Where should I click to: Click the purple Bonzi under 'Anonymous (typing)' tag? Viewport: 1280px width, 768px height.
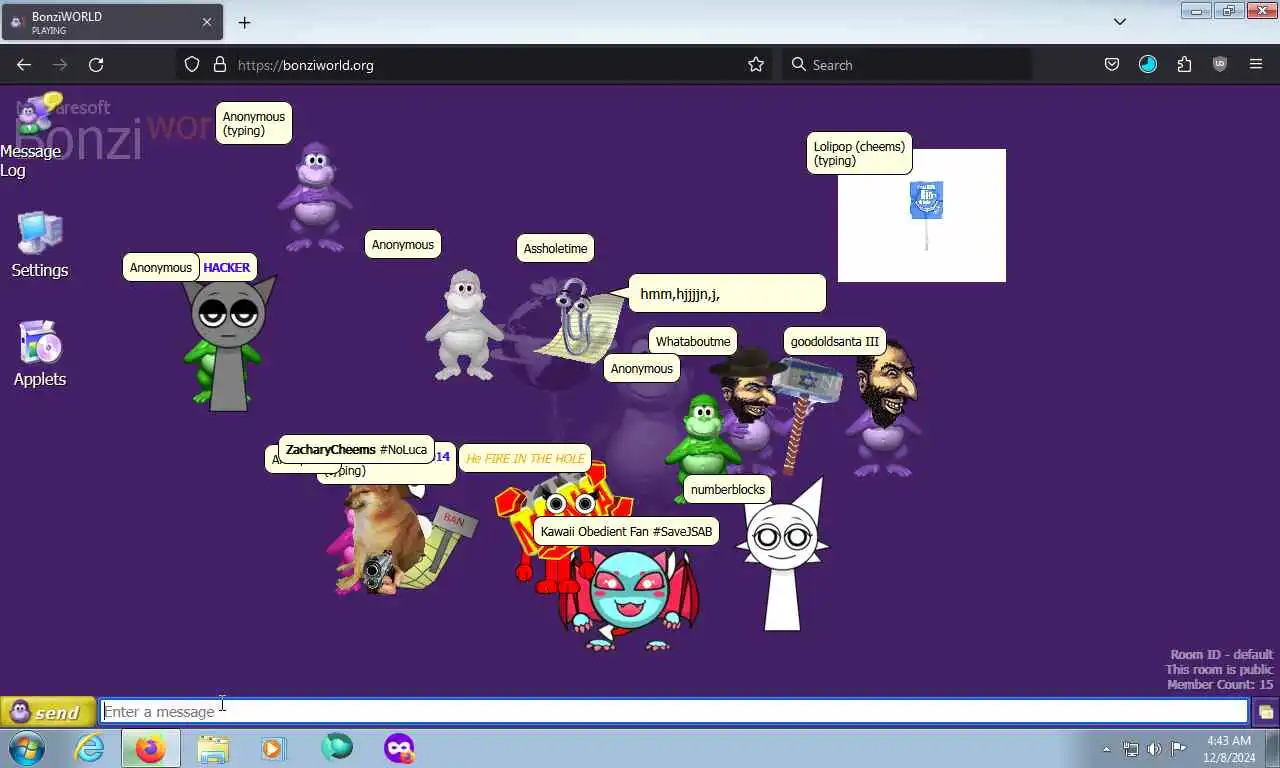click(315, 197)
